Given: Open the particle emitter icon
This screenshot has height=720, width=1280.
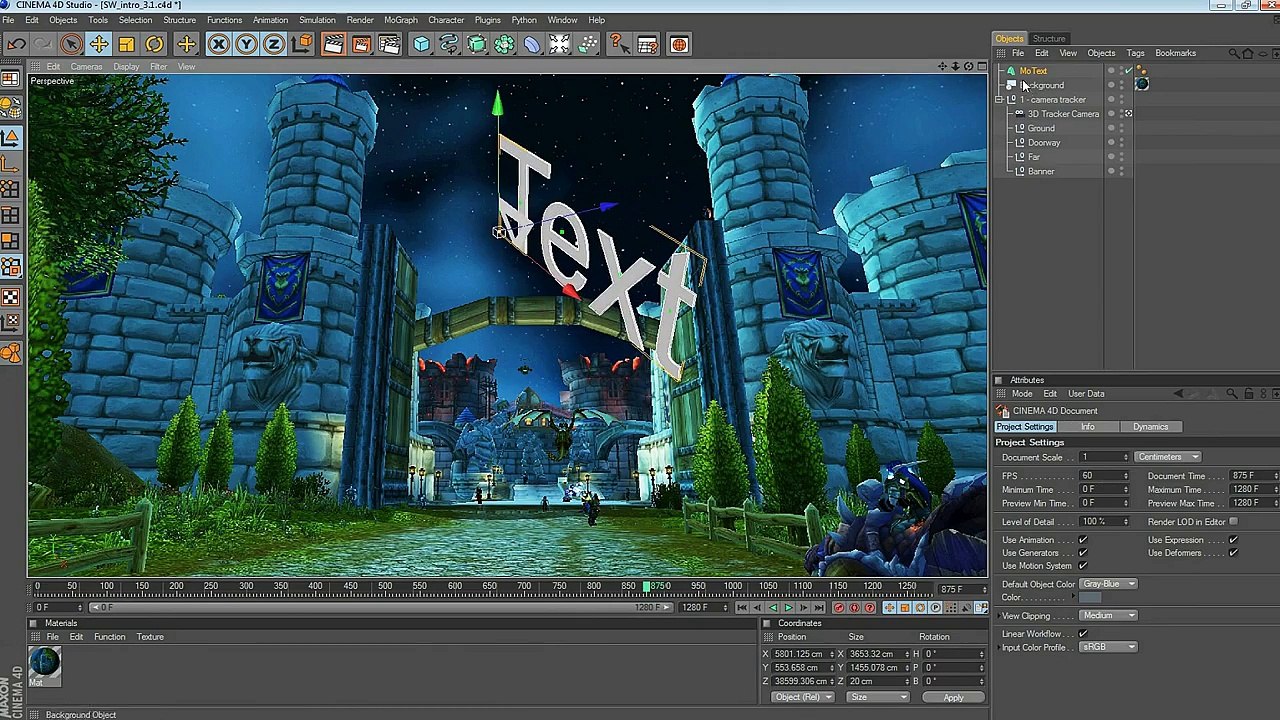Looking at the screenshot, I should point(588,44).
